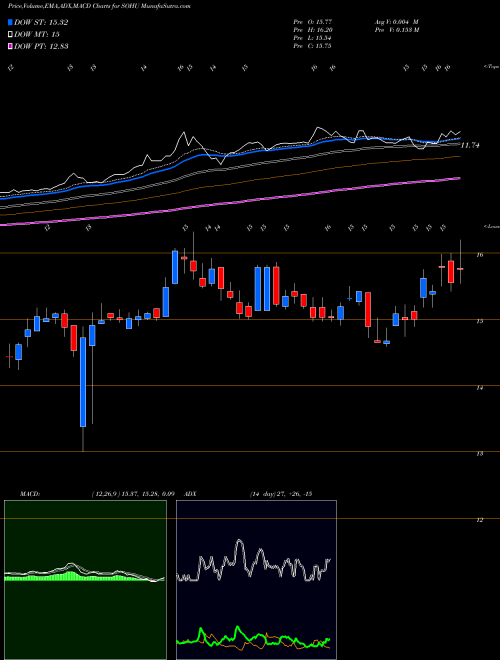Click the chart title mentioning SOHU MunafaSutra.com
This screenshot has width=500, height=660.
[99, 7]
